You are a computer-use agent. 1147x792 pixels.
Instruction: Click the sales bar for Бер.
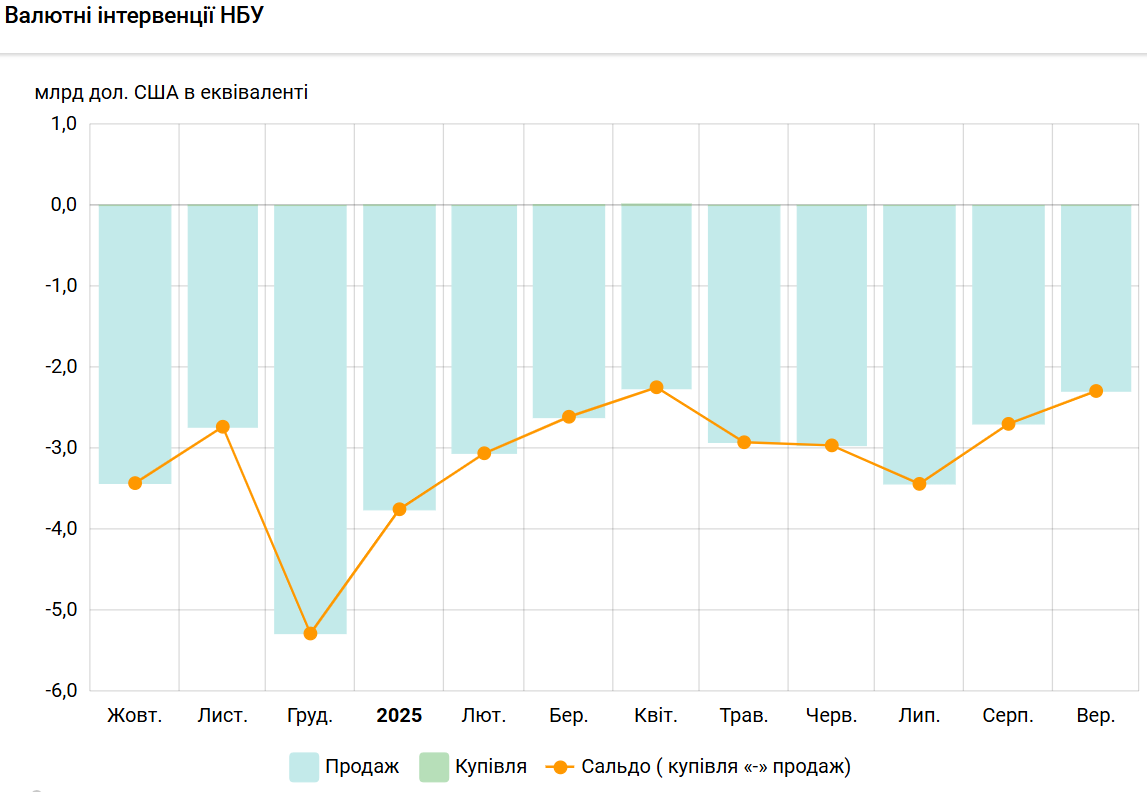[569, 310]
